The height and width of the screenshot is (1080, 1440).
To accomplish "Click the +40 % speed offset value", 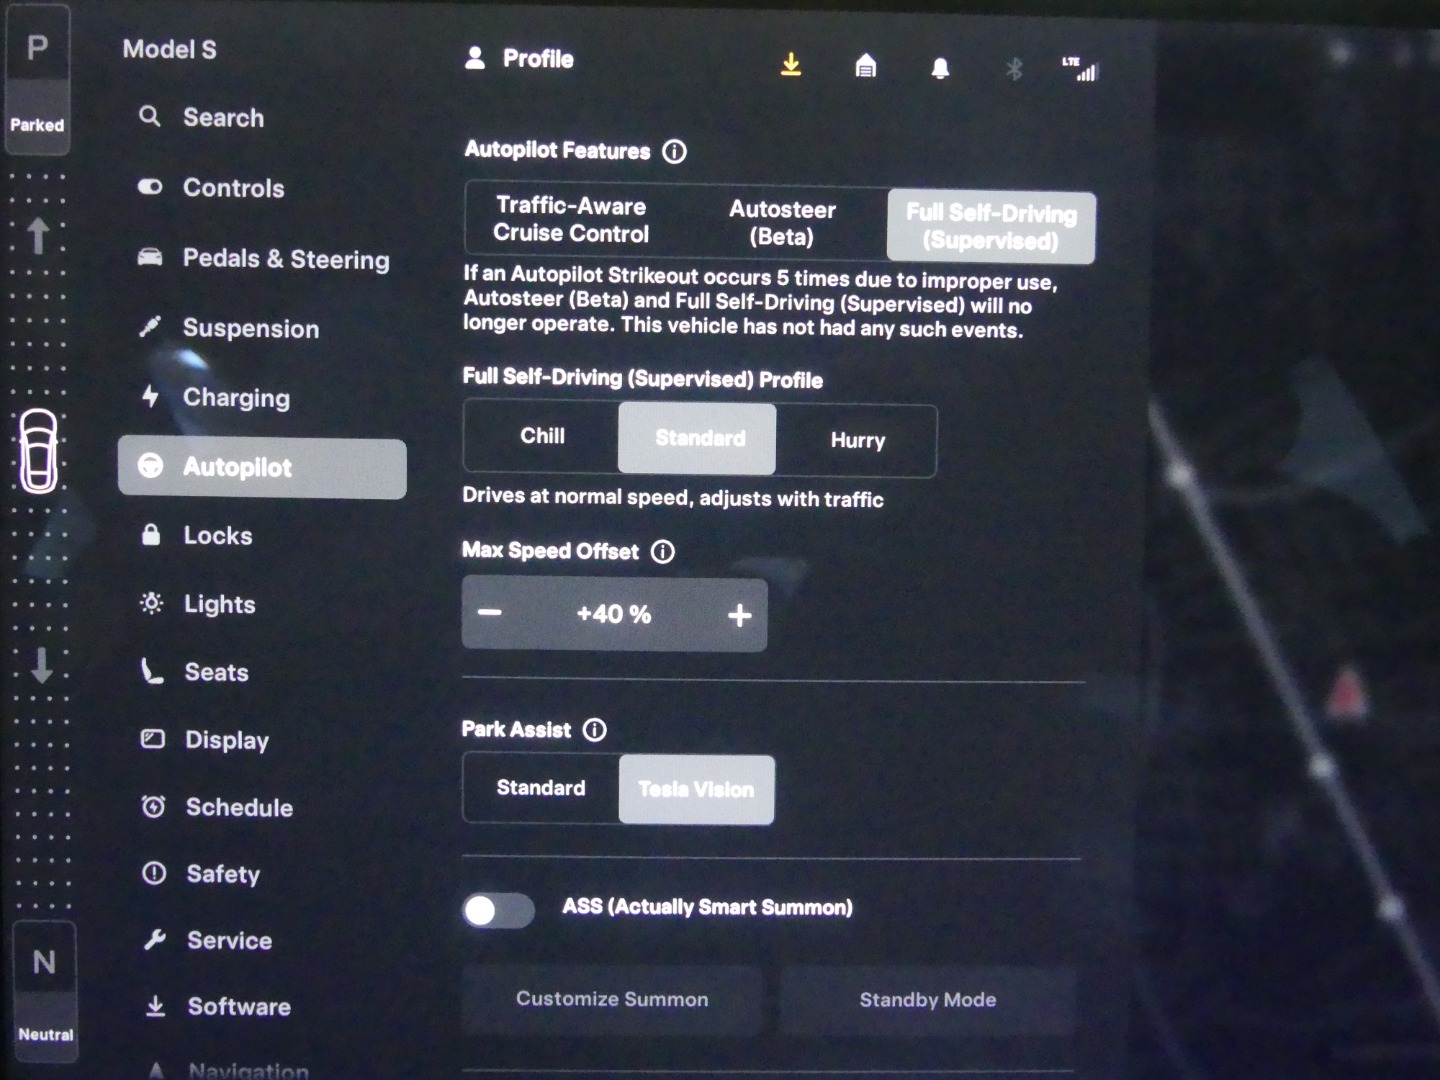I will (614, 614).
